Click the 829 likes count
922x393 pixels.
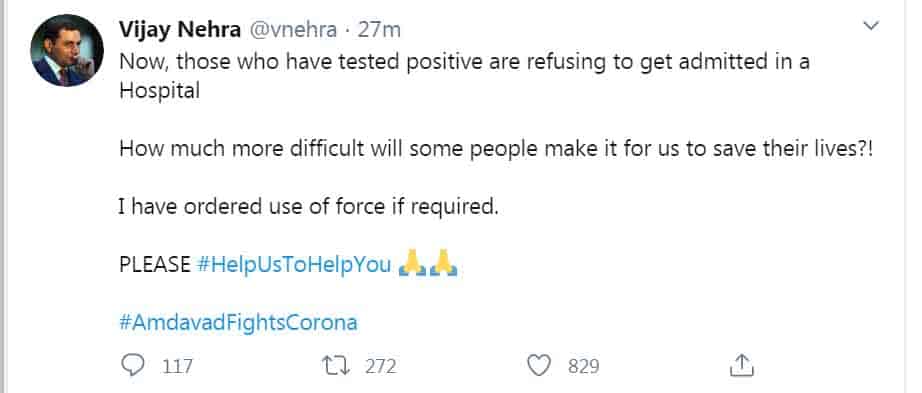pos(583,367)
